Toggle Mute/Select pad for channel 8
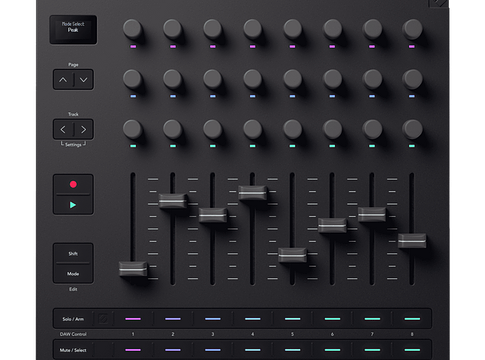The width and height of the screenshot is (485, 360). point(412,350)
